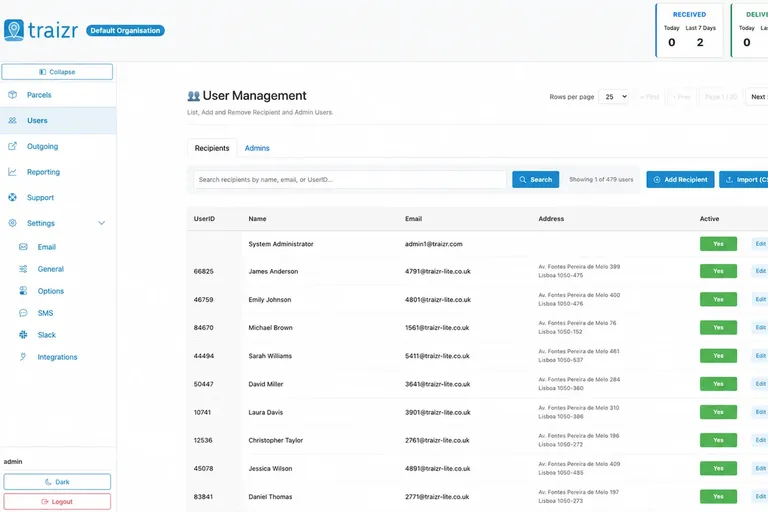Click the plus icon in Add Recipient
The image size is (768, 512).
[657, 180]
